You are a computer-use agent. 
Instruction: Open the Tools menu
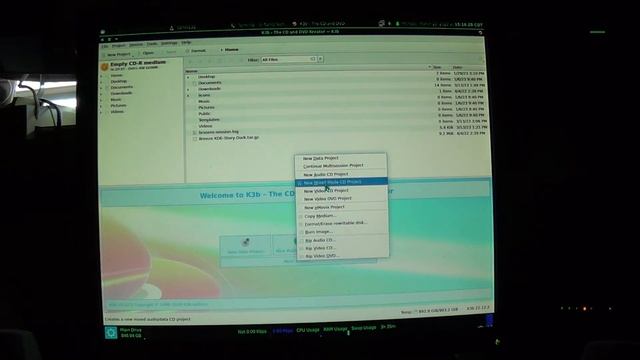[152, 44]
